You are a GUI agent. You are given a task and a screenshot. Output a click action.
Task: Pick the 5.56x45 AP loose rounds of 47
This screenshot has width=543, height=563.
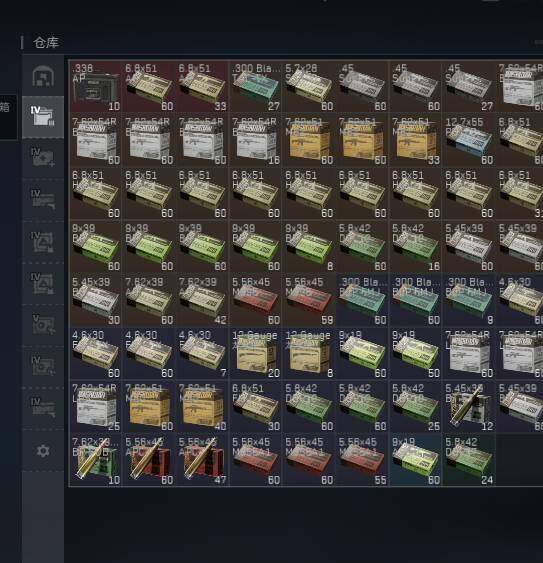pos(203,460)
